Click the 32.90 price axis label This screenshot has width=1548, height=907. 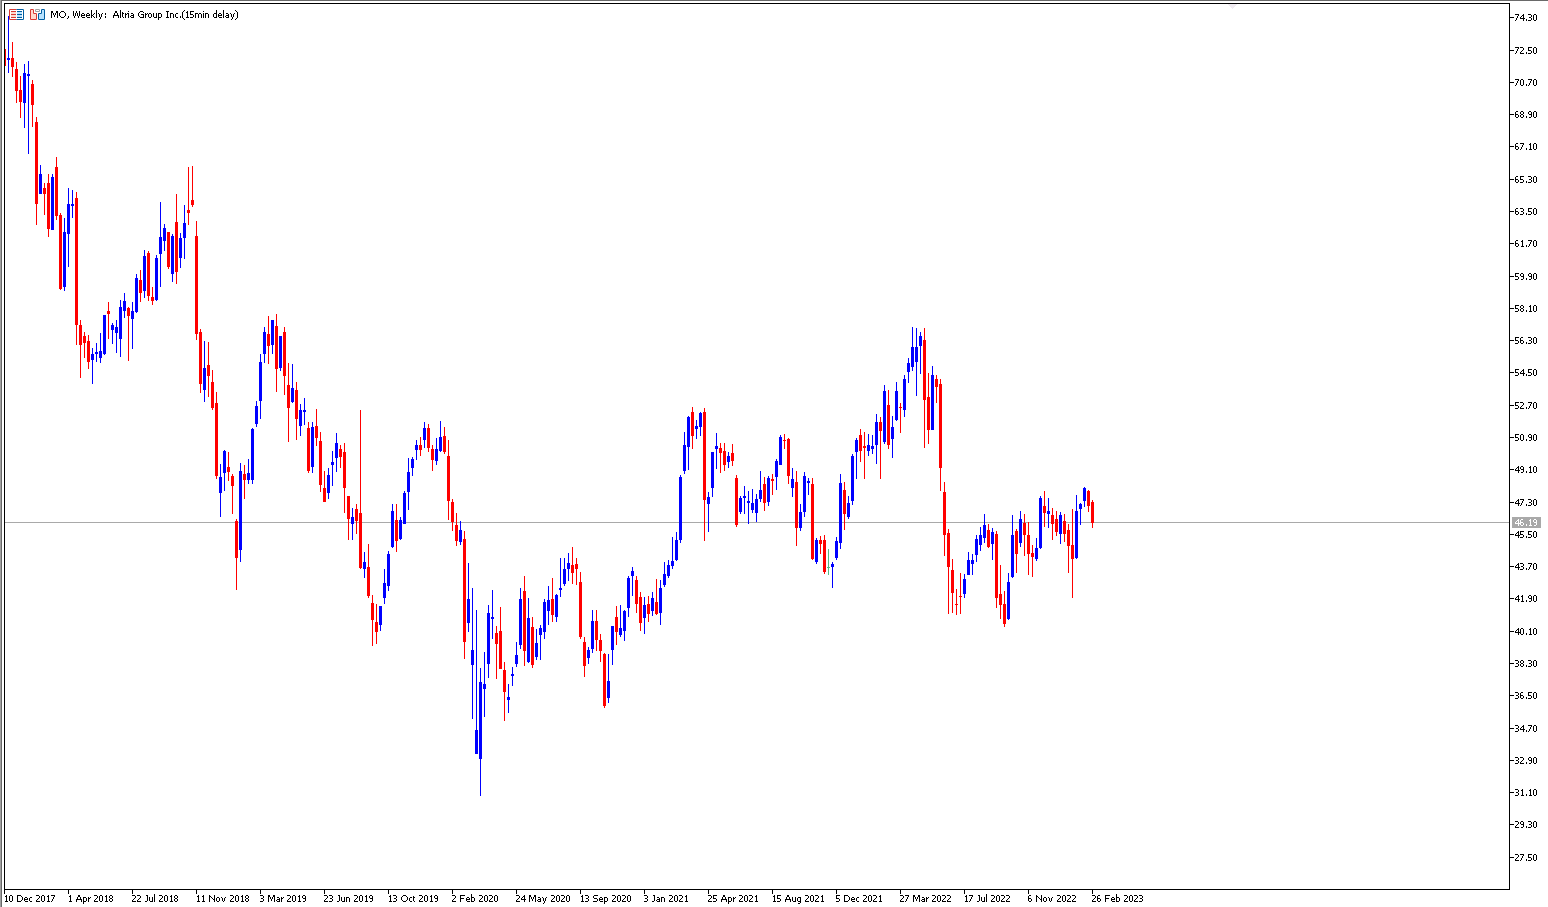click(1526, 761)
